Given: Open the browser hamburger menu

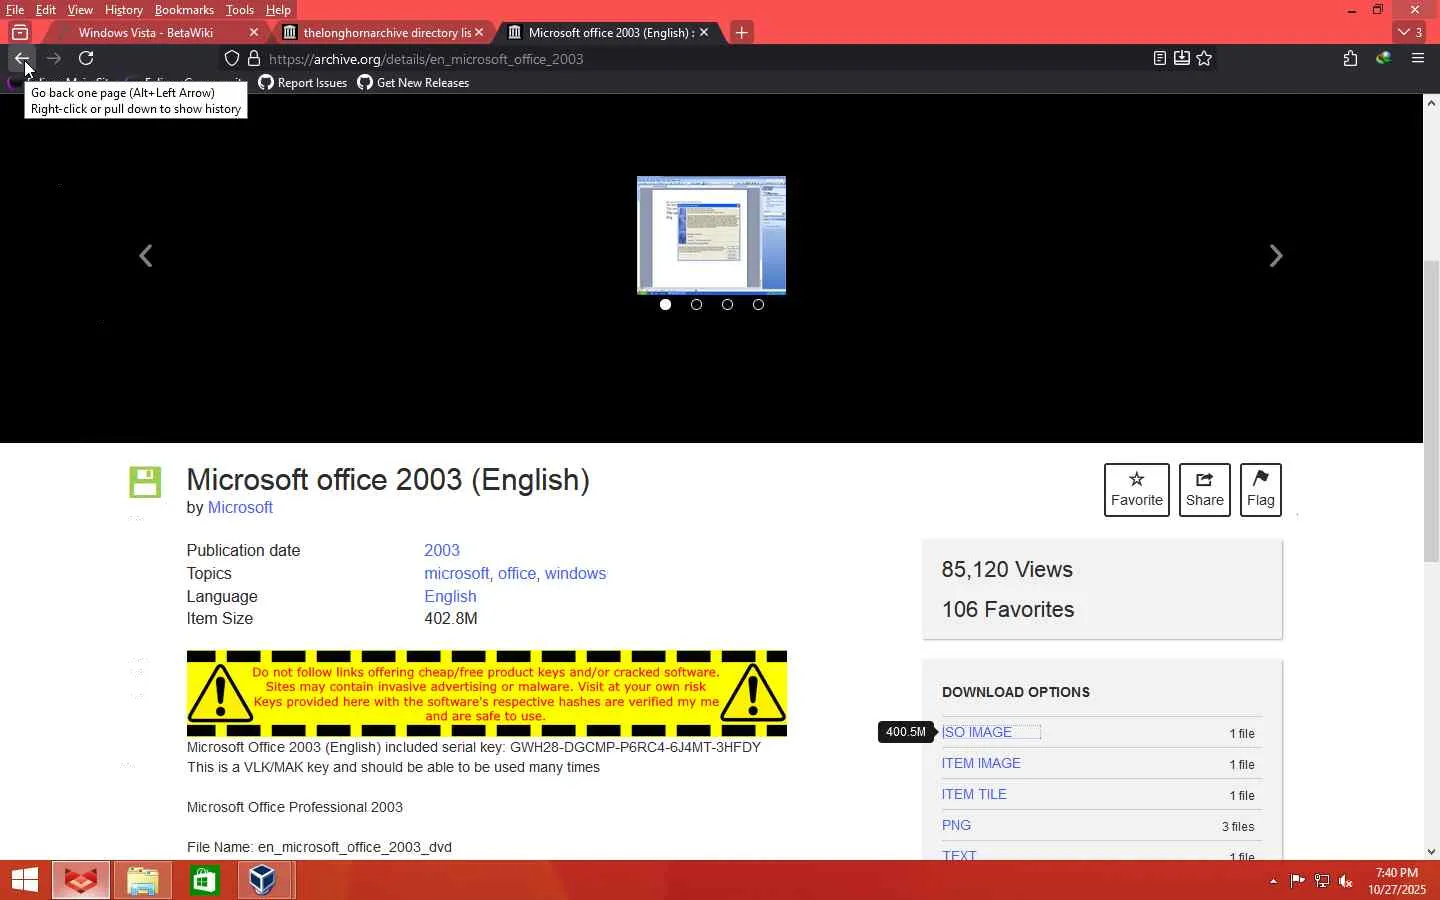Looking at the screenshot, I should [1417, 58].
